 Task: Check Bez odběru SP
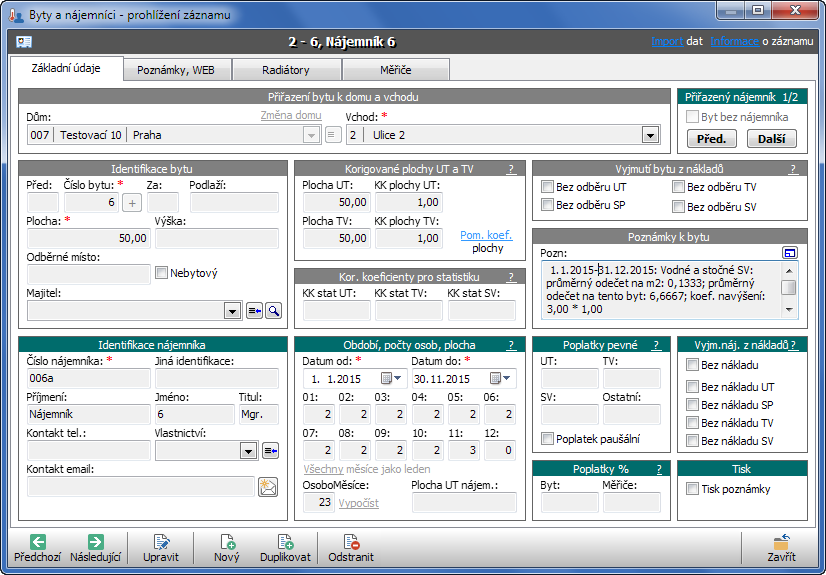[547, 204]
